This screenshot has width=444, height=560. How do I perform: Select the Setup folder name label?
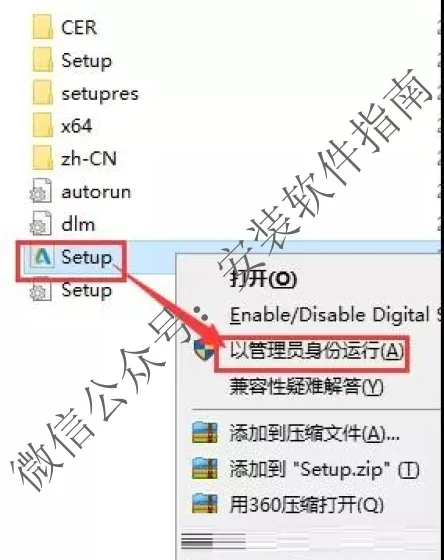(x=86, y=61)
